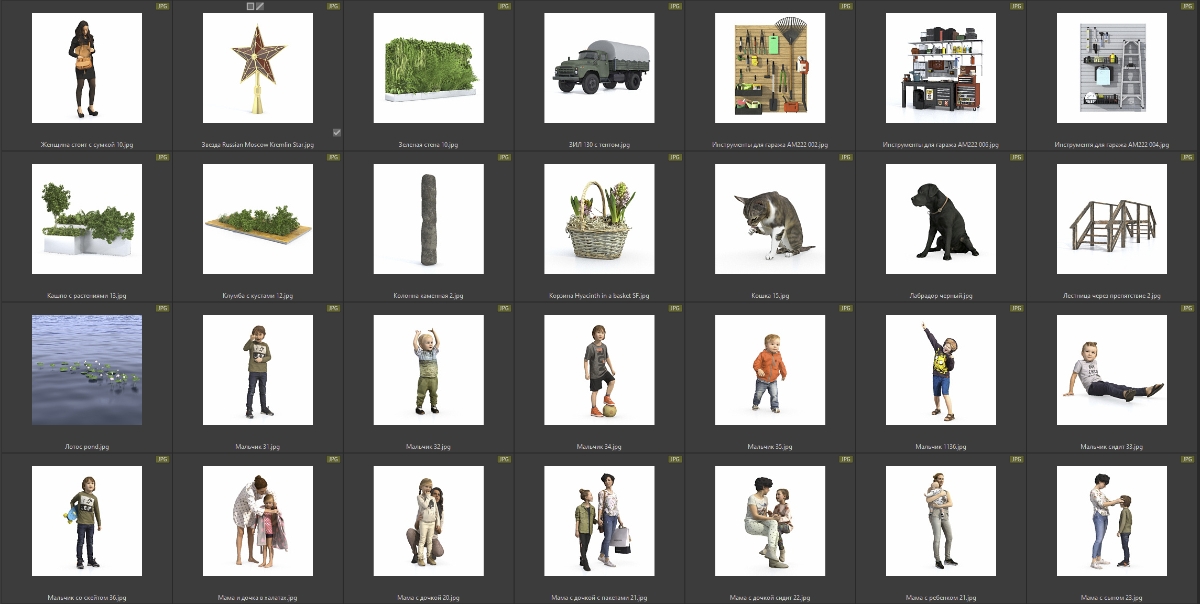This screenshot has height=604, width=1200.
Task: Select the ZIL 130 truck thumbnail
Action: point(599,68)
